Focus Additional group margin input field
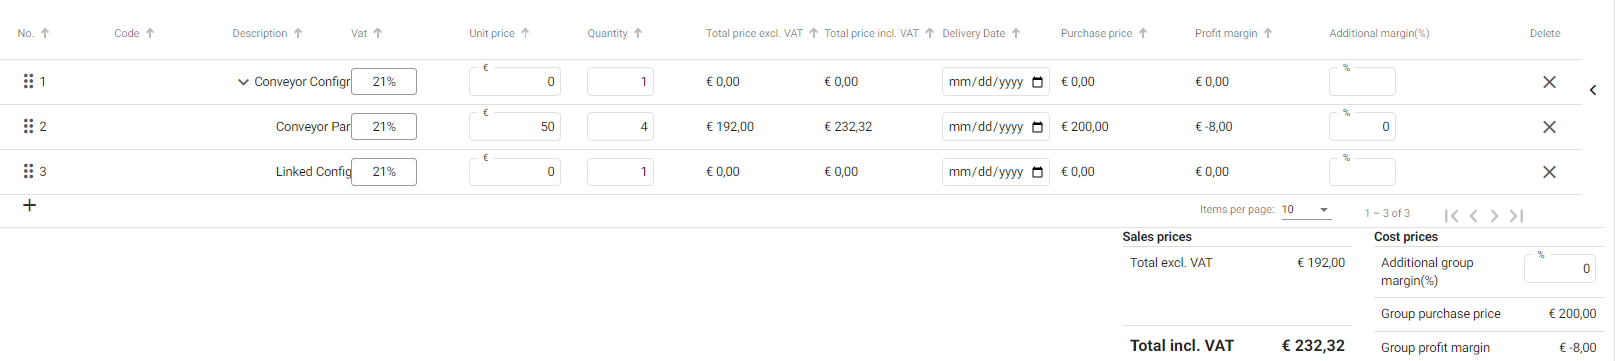The height and width of the screenshot is (361, 1615). (x=1559, y=268)
